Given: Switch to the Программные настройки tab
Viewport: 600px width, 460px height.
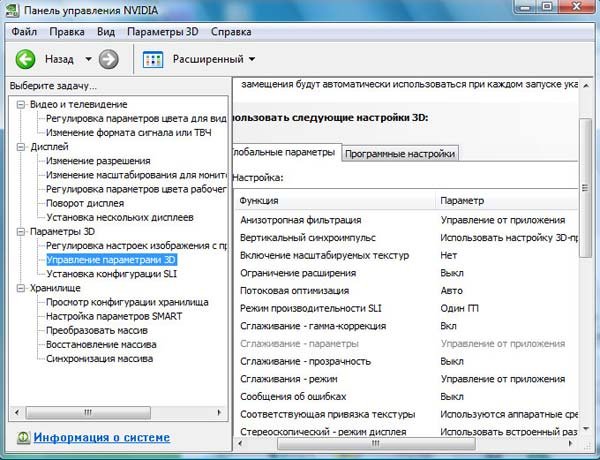Looking at the screenshot, I should (400, 153).
